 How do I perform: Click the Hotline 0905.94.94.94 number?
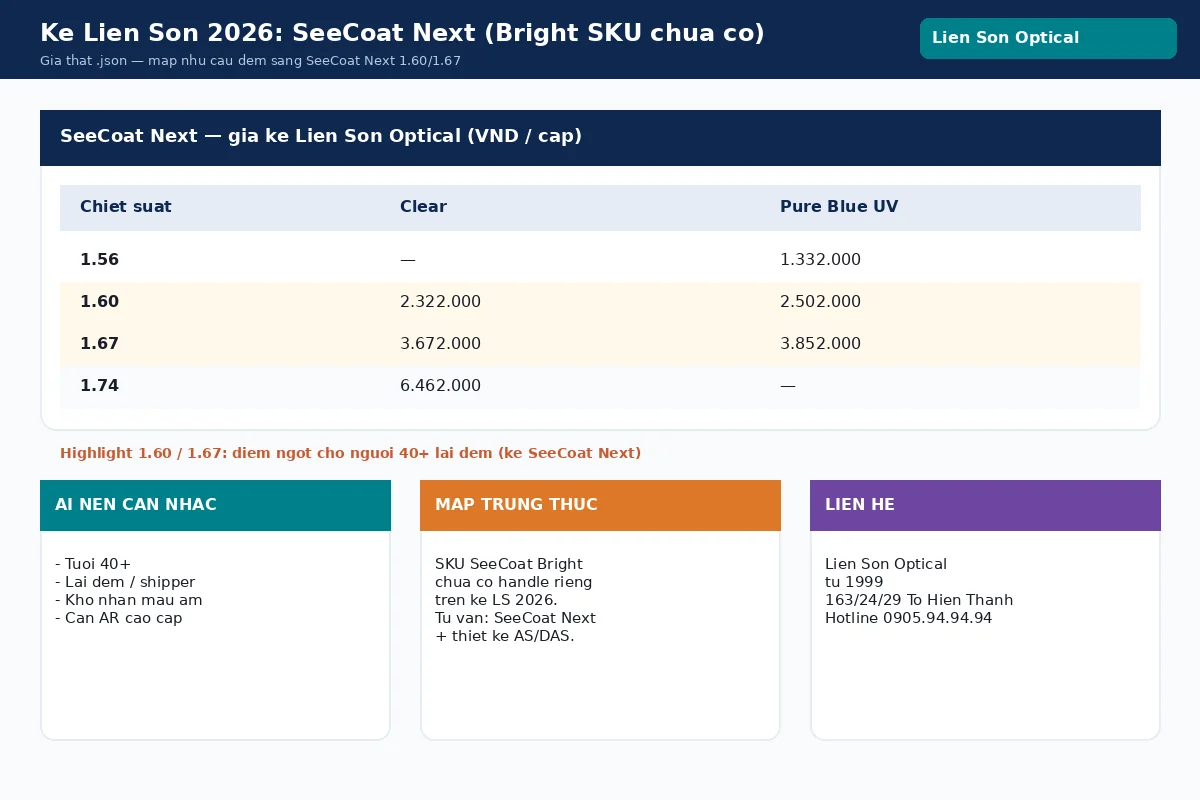pyautogui.click(x=909, y=618)
